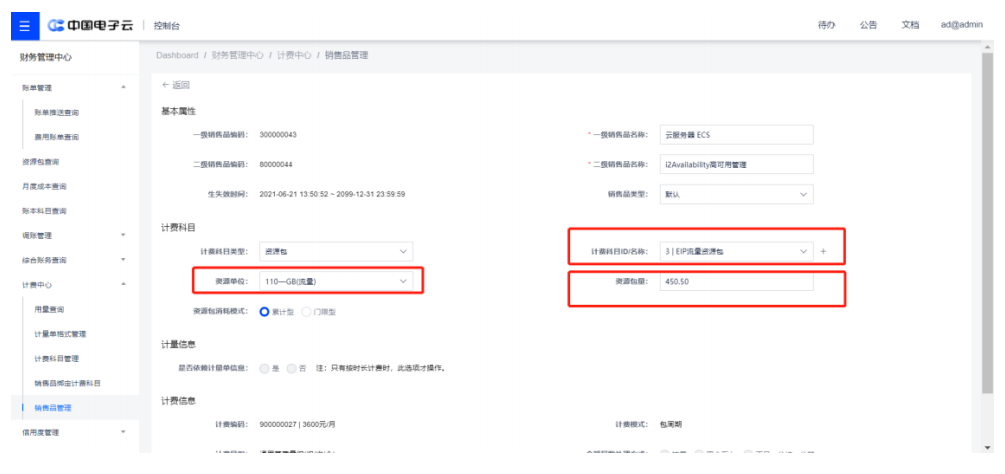This screenshot has height=474, width=1005.
Task: Open the 计量科目类型 dropdown
Action: [x=334, y=252]
